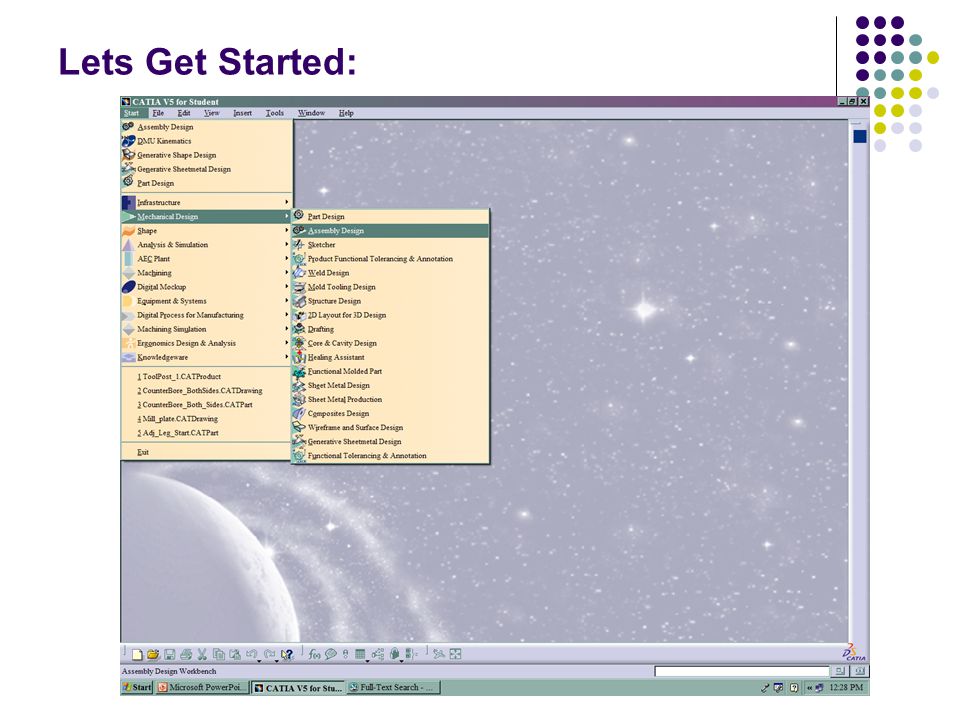Open recent file Mill_plate.CATDrawing
This screenshot has width=960, height=720.
pos(206,419)
